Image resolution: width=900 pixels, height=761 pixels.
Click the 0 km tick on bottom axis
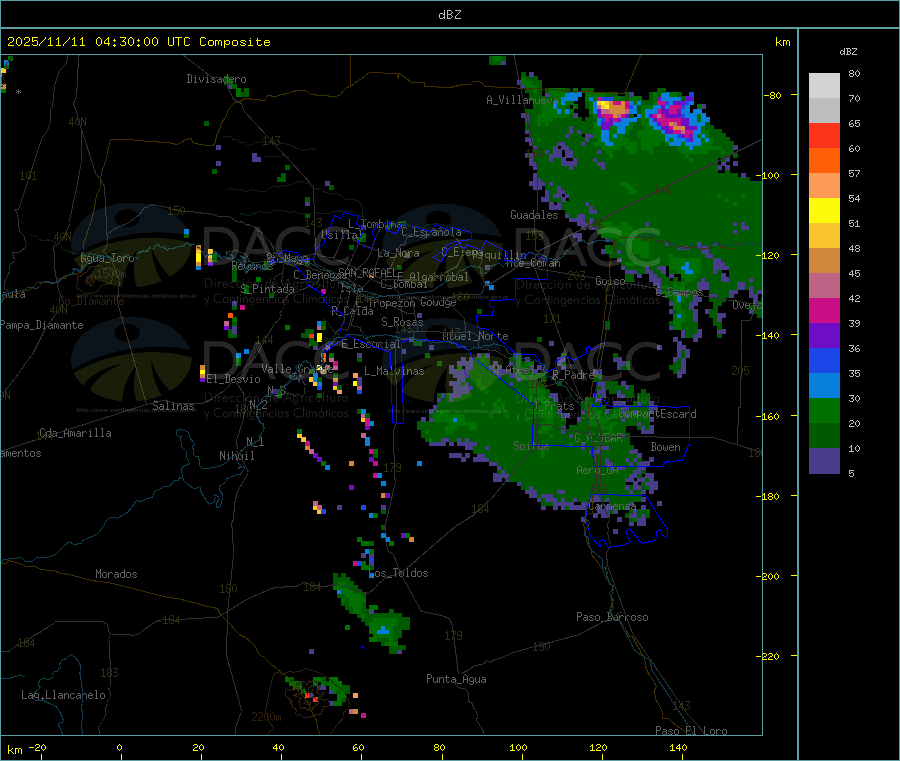pyautogui.click(x=119, y=747)
